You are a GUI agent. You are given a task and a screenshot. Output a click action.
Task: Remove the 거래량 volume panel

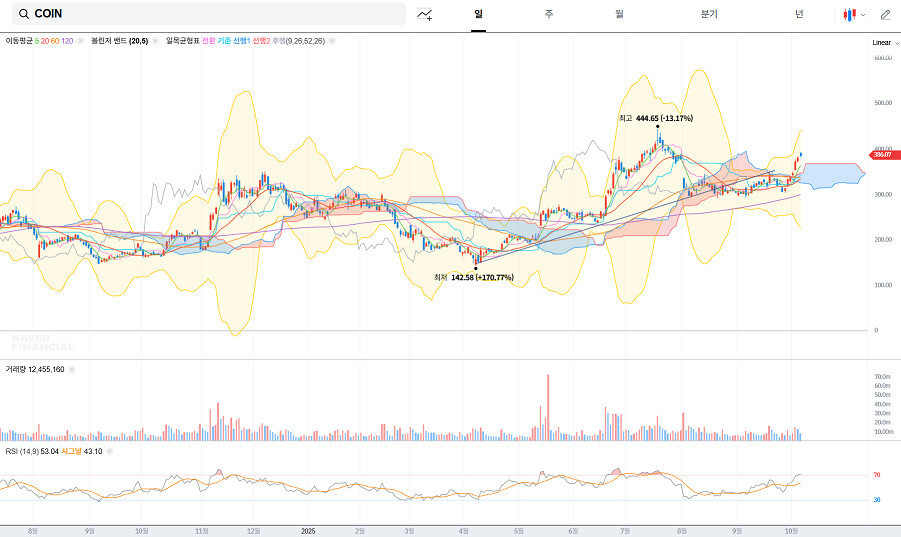[72, 369]
